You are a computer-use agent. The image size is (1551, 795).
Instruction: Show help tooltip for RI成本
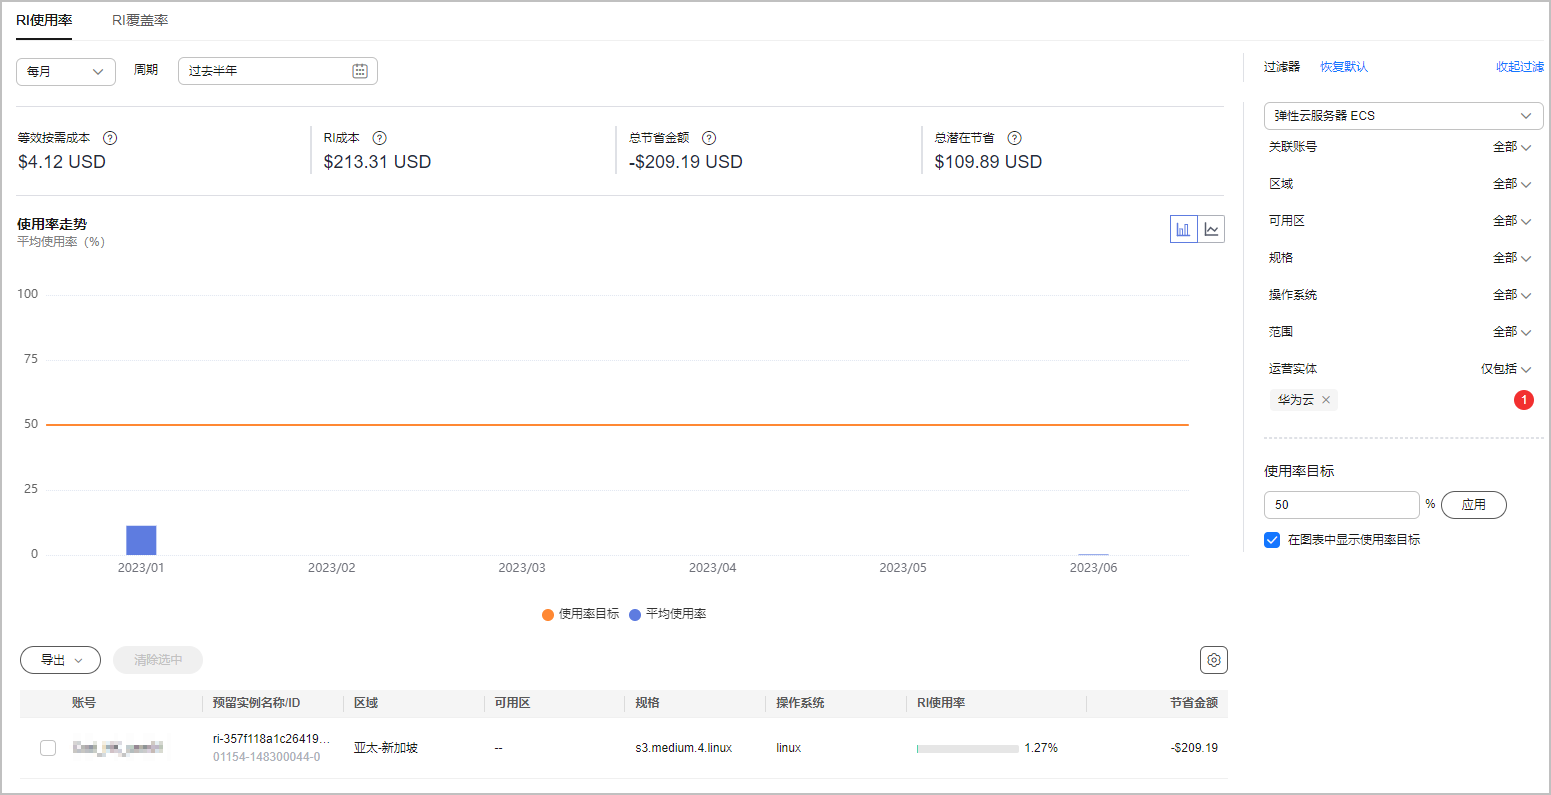pyautogui.click(x=379, y=138)
